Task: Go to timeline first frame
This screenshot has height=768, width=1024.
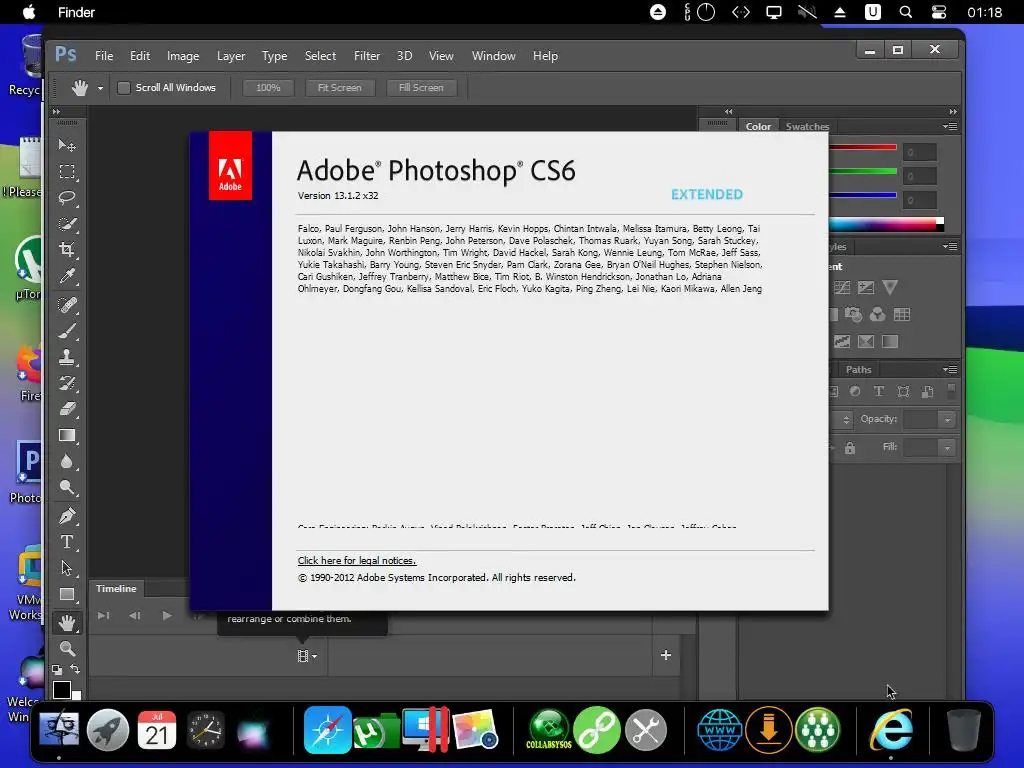Action: [103, 615]
